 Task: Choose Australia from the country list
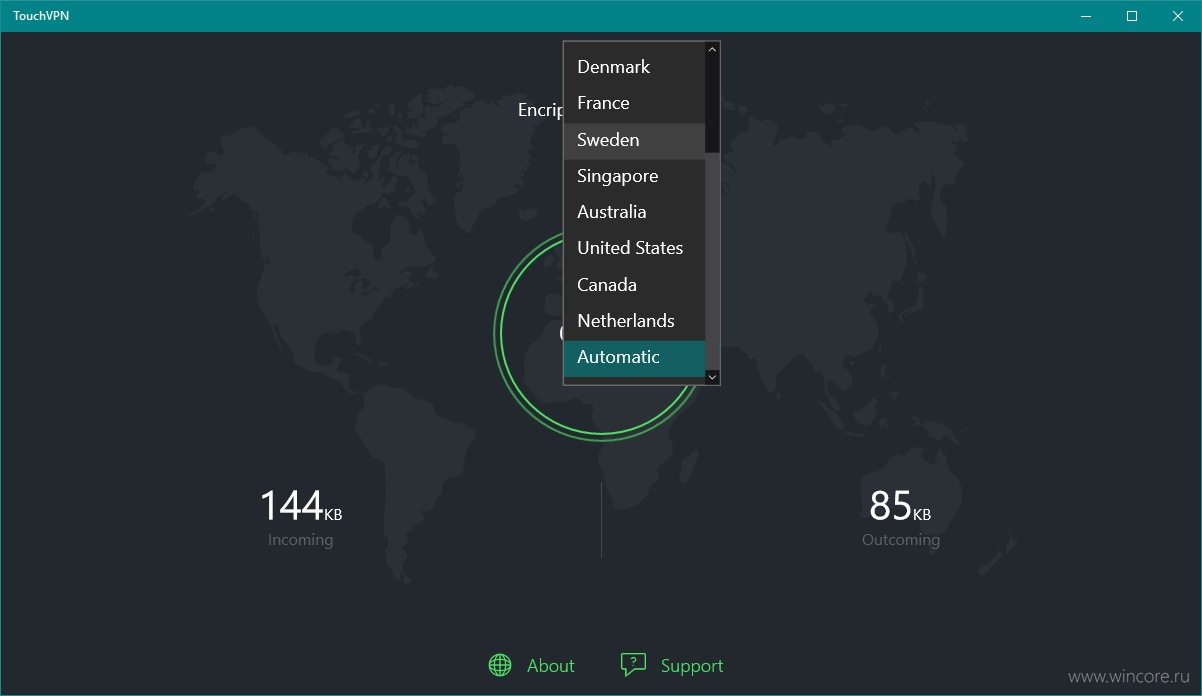click(x=634, y=212)
